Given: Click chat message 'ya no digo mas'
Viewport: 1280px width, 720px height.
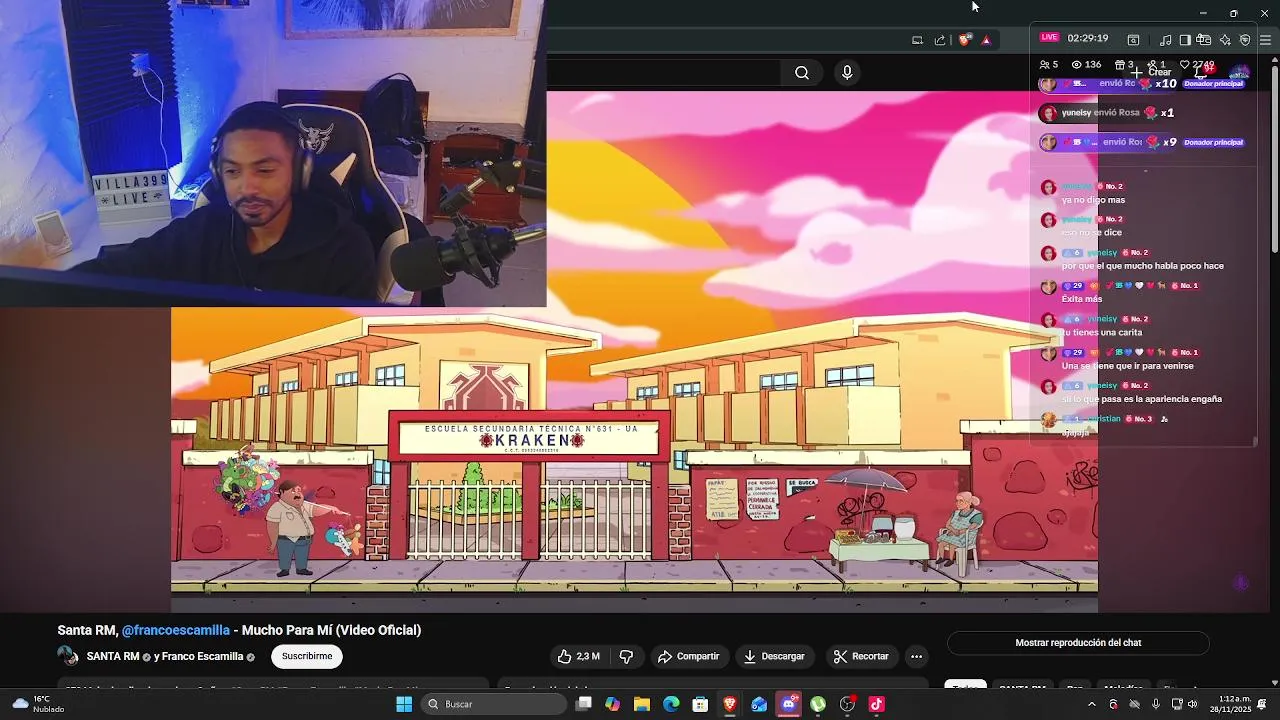Looking at the screenshot, I should tap(1093, 200).
